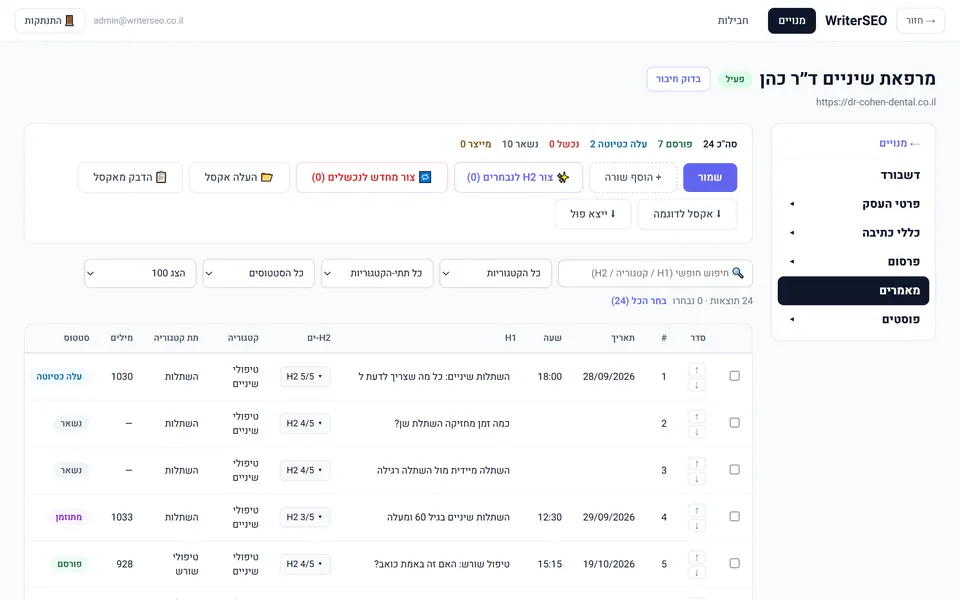
Task: Move row 4 up with arrow
Action: tap(697, 511)
